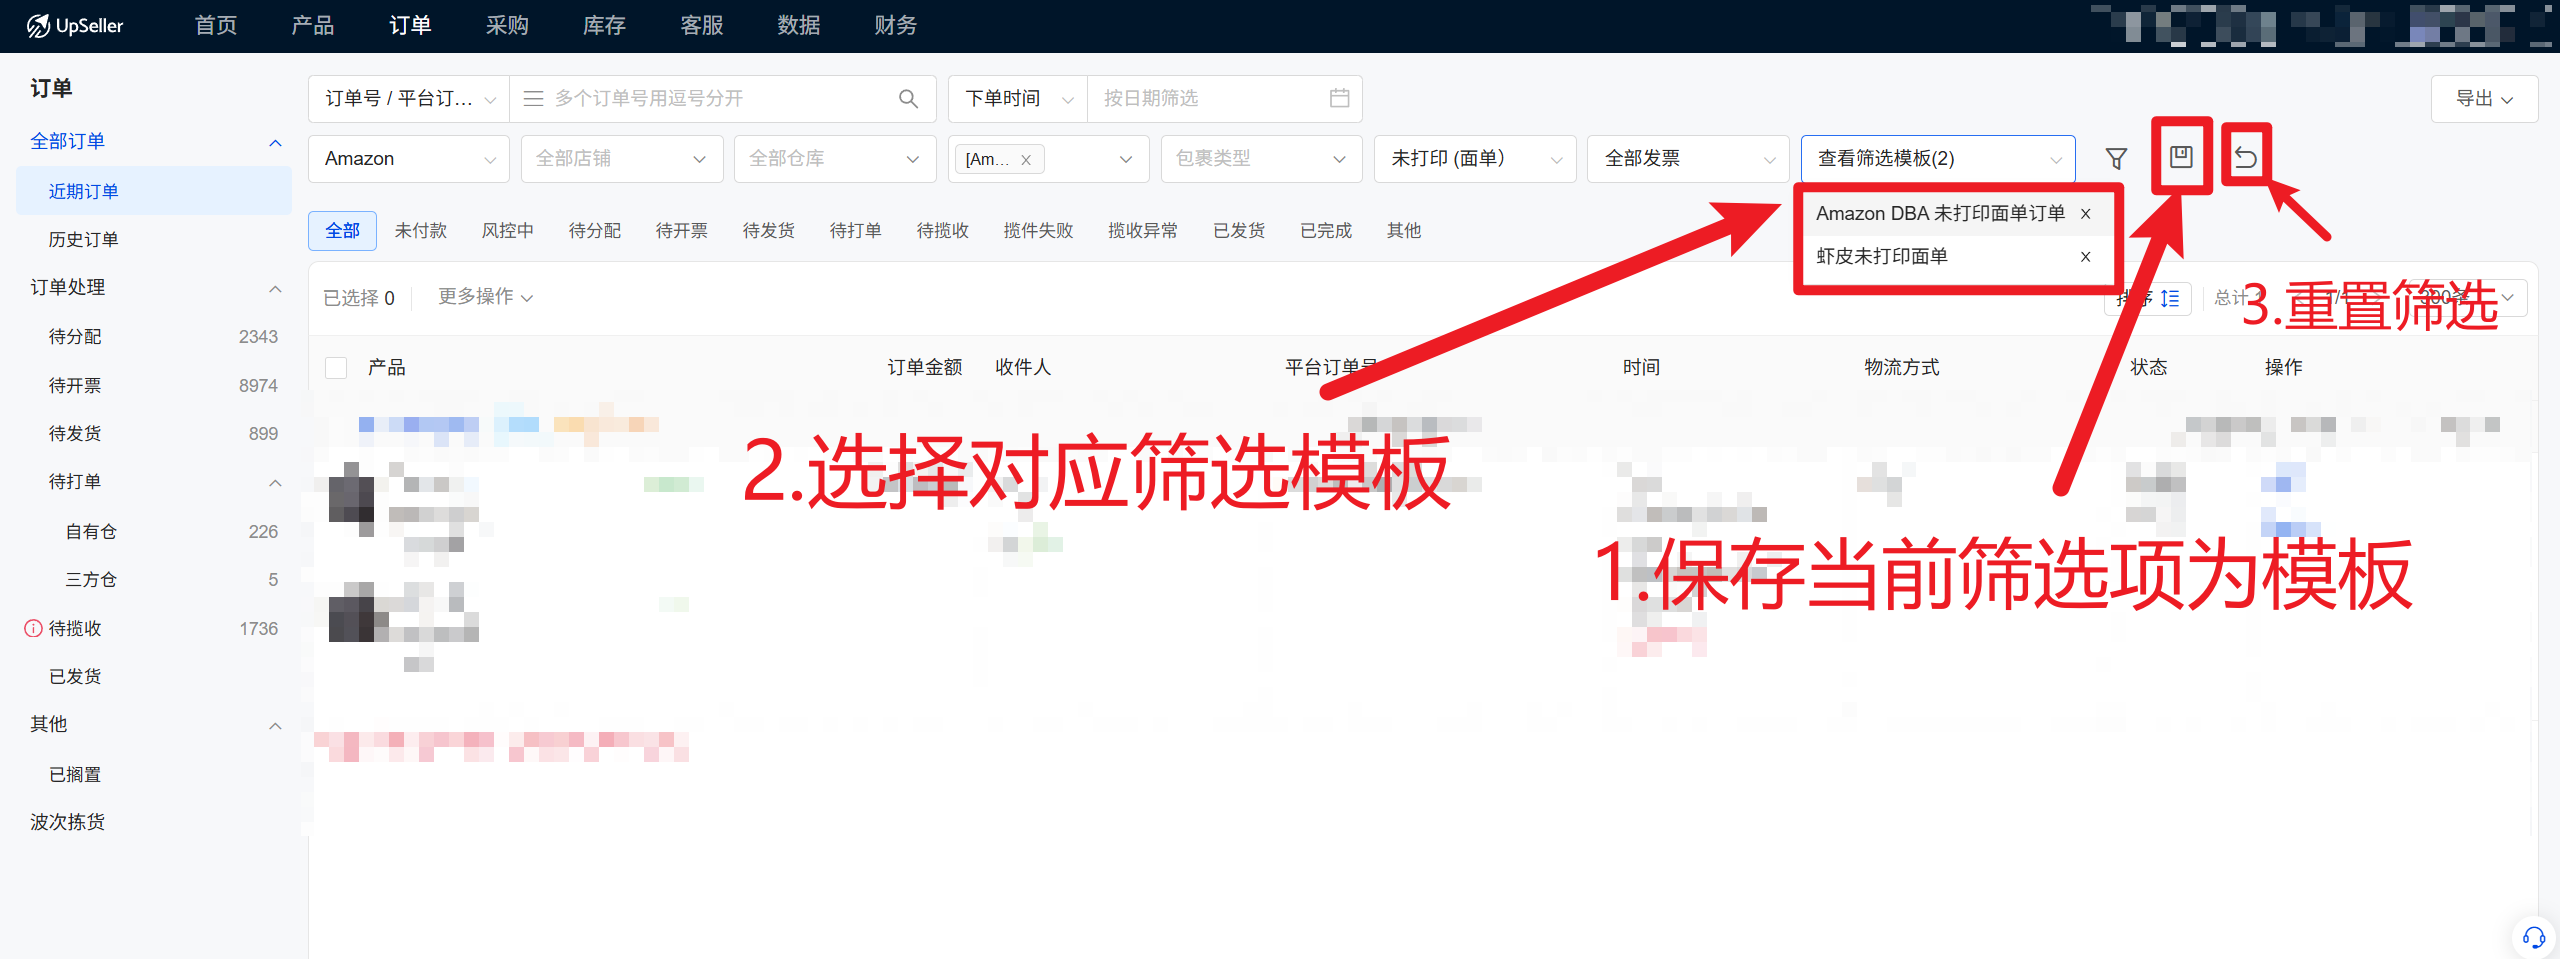Open the 库存 top menu

[x=604, y=26]
